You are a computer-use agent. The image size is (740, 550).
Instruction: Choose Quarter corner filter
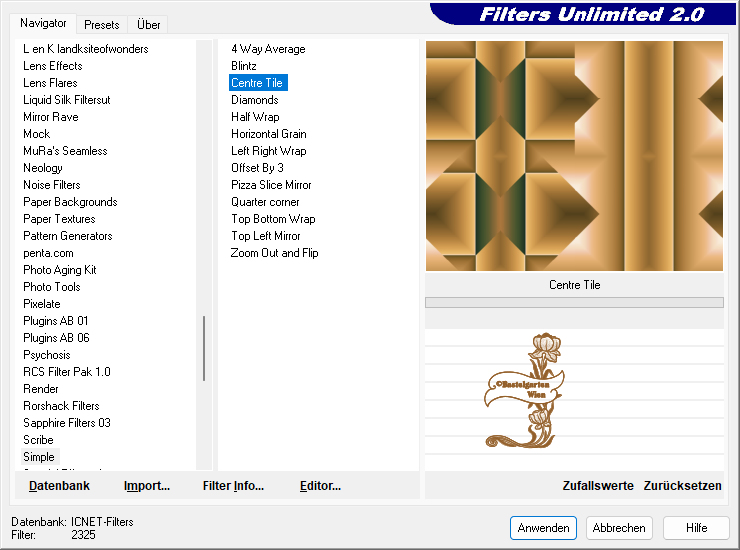(265, 202)
